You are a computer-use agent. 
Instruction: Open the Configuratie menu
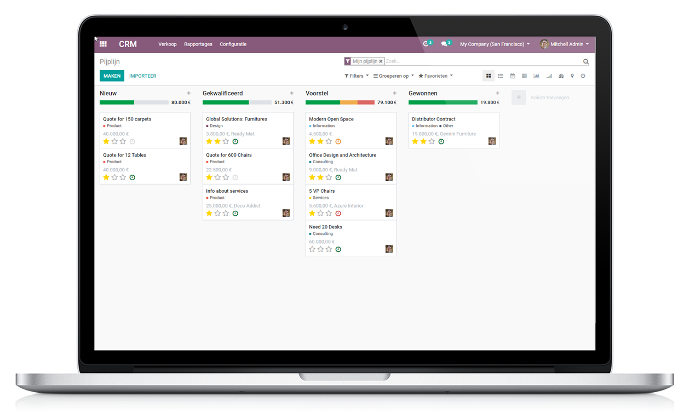[233, 44]
